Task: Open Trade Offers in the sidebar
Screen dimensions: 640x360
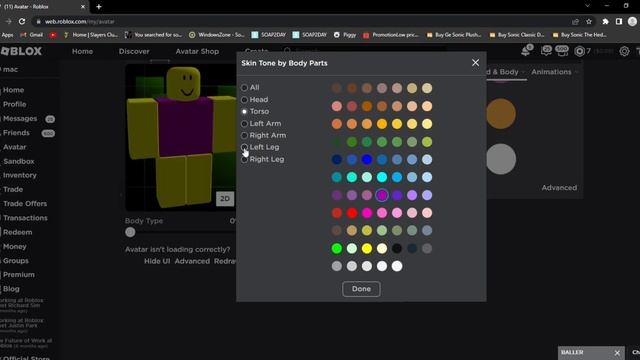Action: tap(25, 204)
